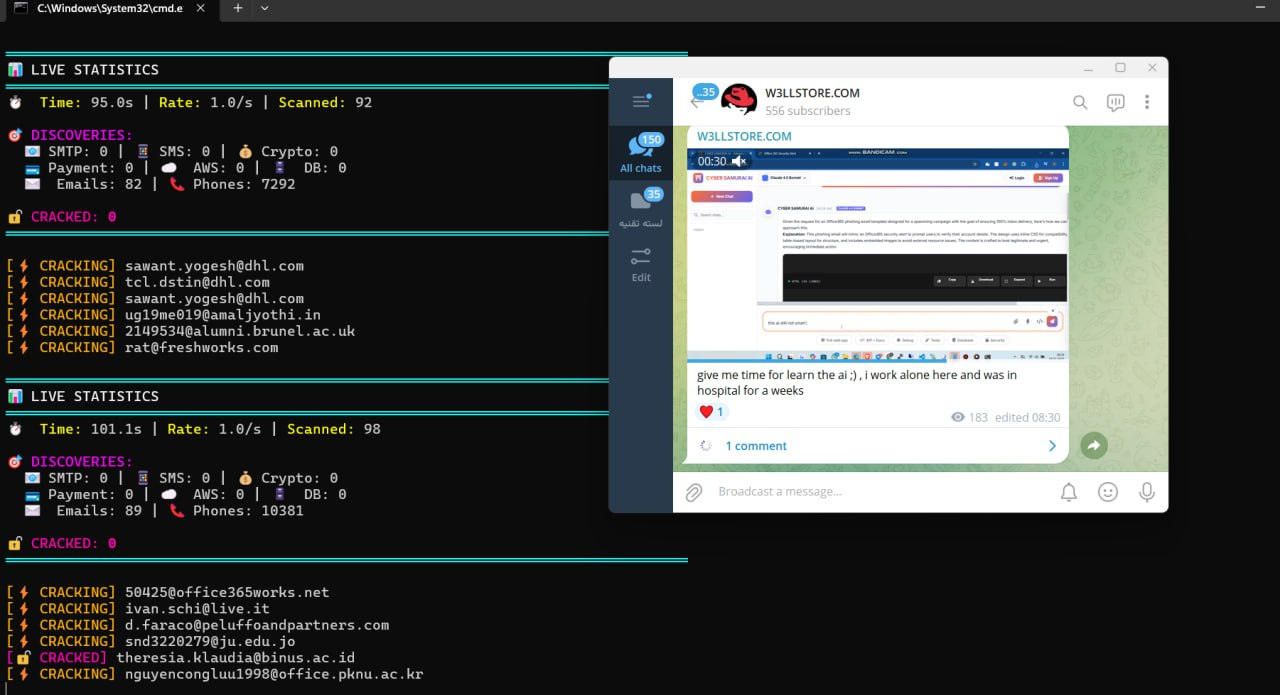The width and height of the screenshot is (1280, 695).
Task: Open the emoji picker
Action: (1108, 492)
